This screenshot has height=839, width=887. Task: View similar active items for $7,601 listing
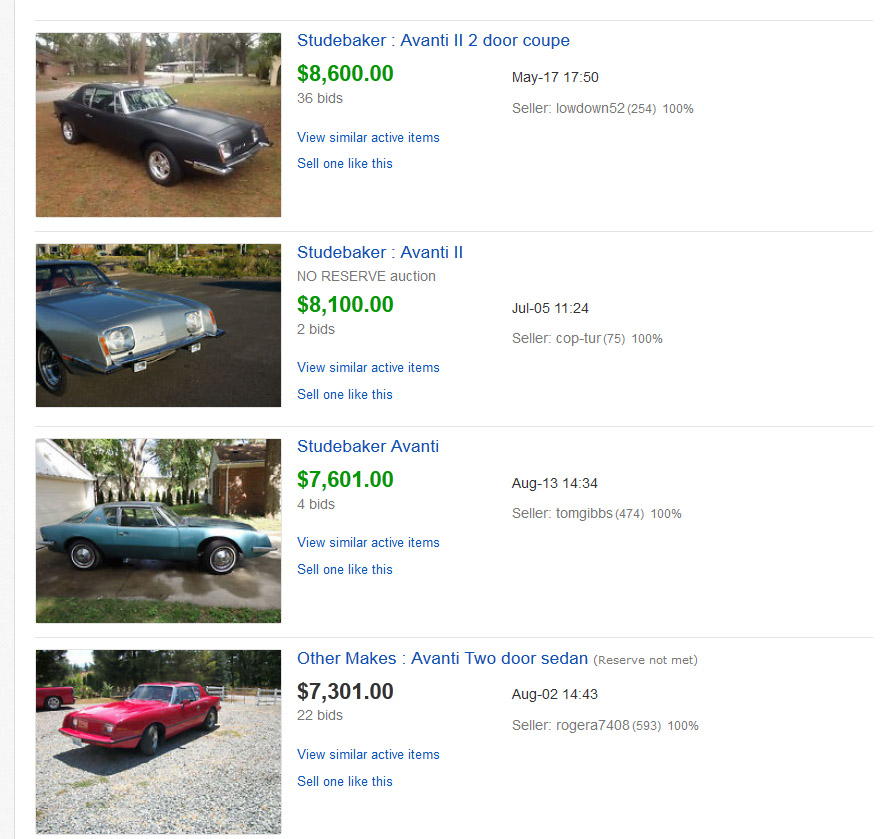[368, 542]
